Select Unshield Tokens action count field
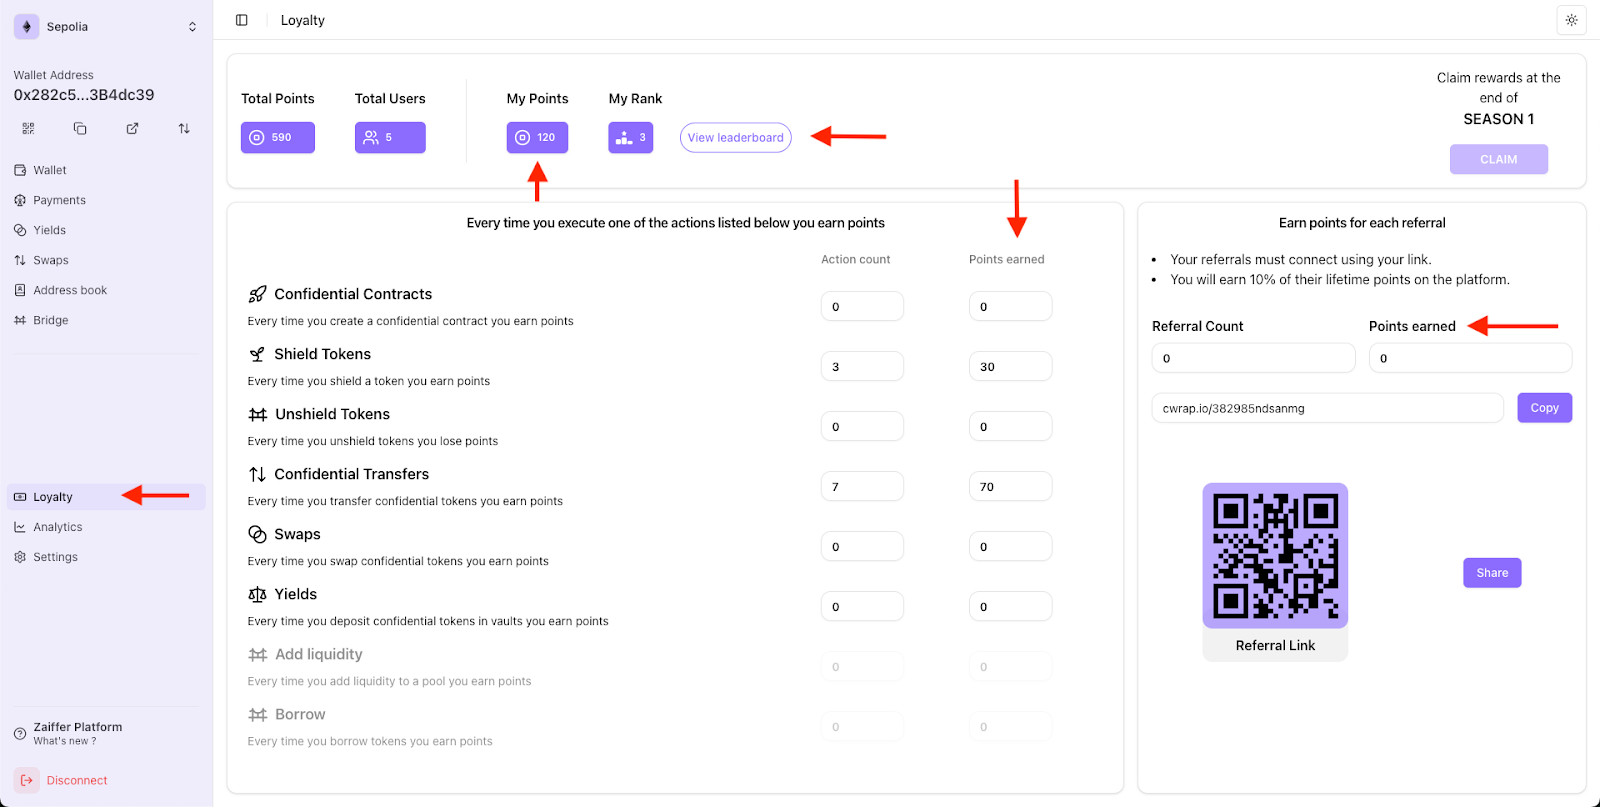The height and width of the screenshot is (807, 1600). pyautogui.click(x=862, y=426)
